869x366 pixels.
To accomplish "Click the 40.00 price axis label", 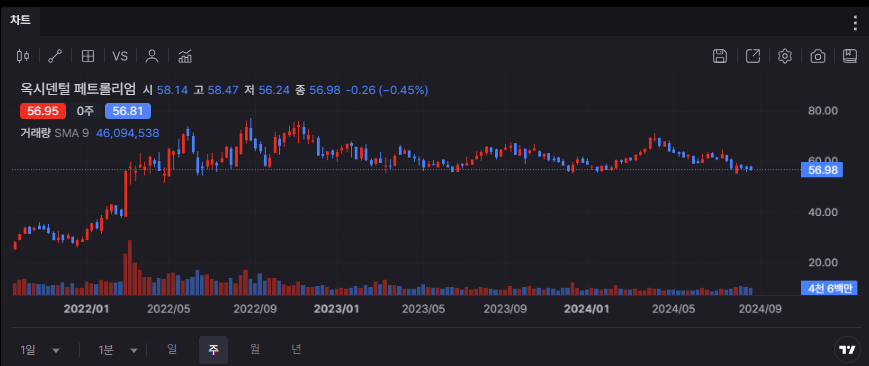I will 823,212.
